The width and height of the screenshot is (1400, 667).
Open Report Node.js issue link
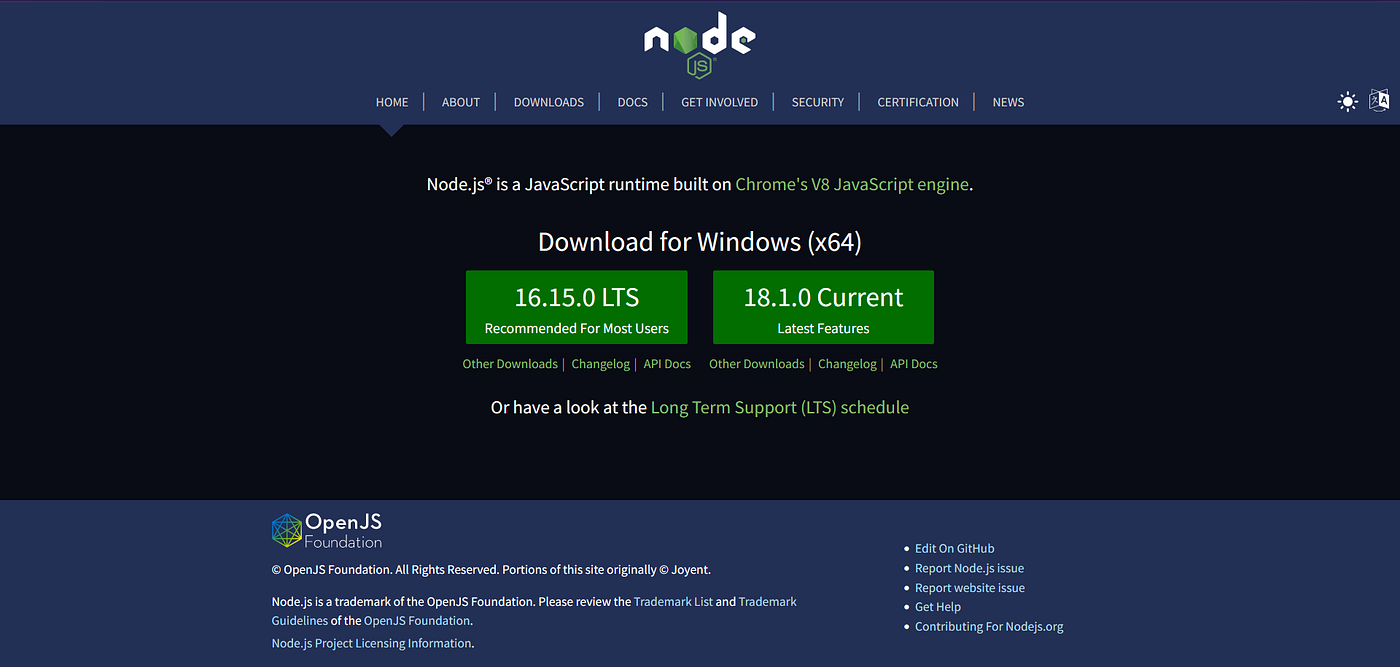pos(970,568)
